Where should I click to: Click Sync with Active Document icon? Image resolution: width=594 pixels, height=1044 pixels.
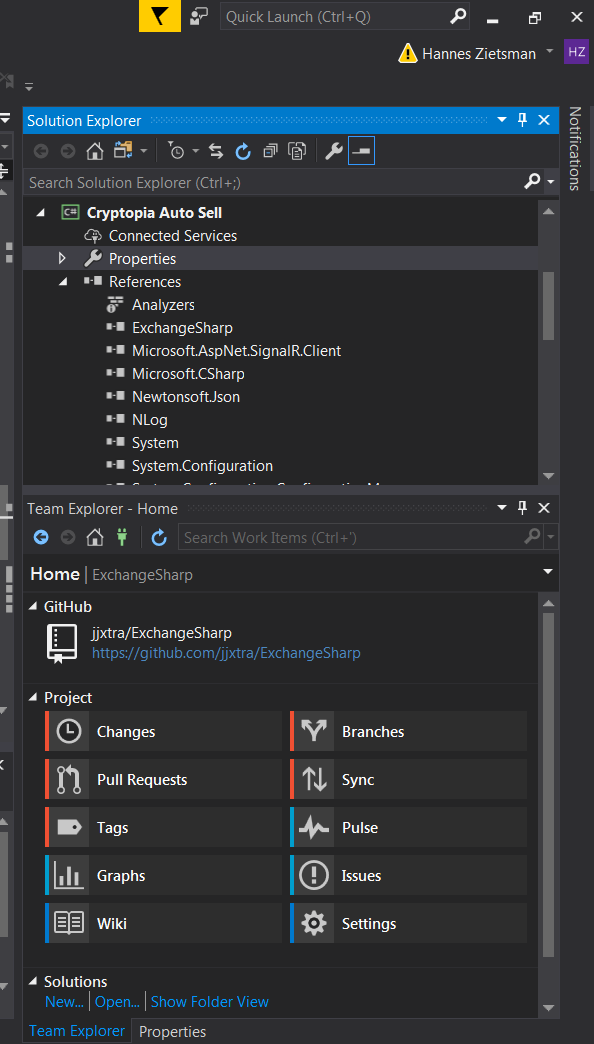point(215,150)
